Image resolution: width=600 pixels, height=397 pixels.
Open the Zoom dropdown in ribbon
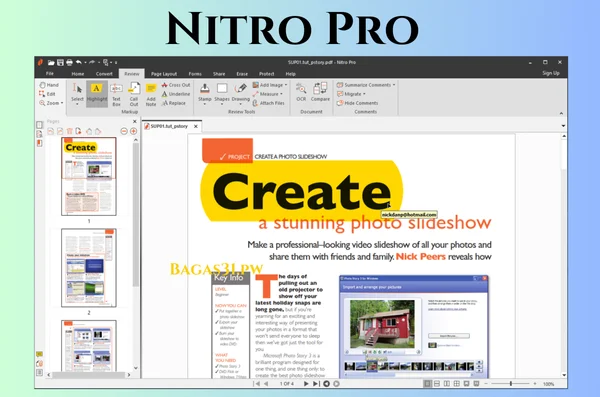[x=62, y=103]
